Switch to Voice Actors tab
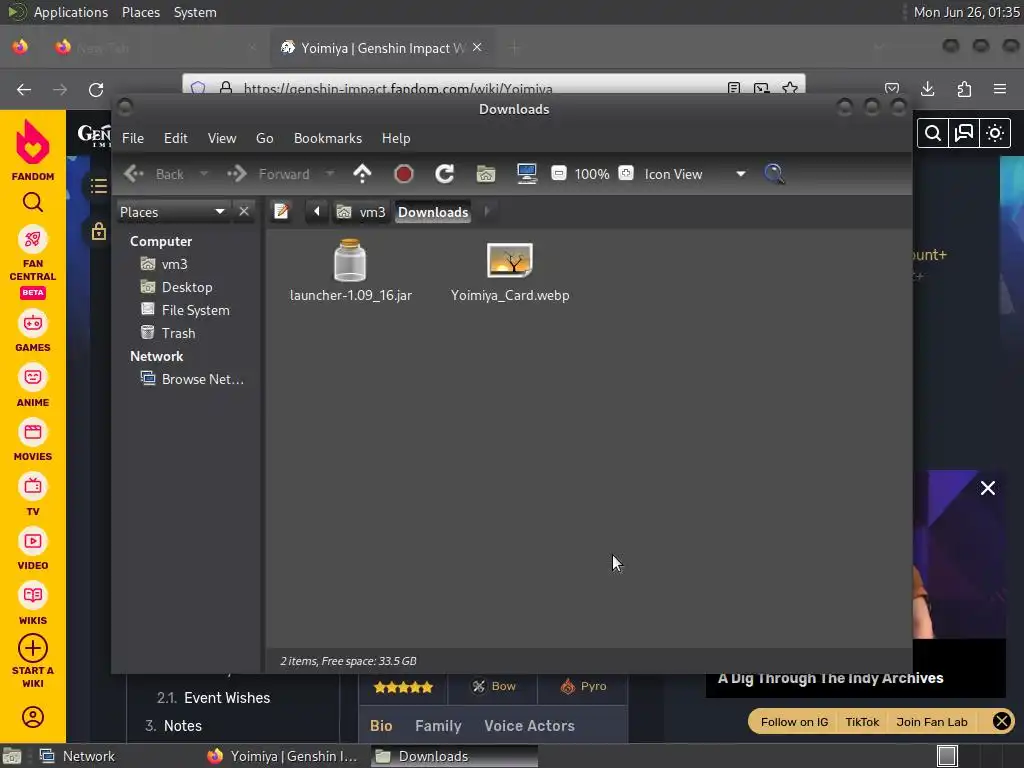The image size is (1024, 768). coord(529,726)
